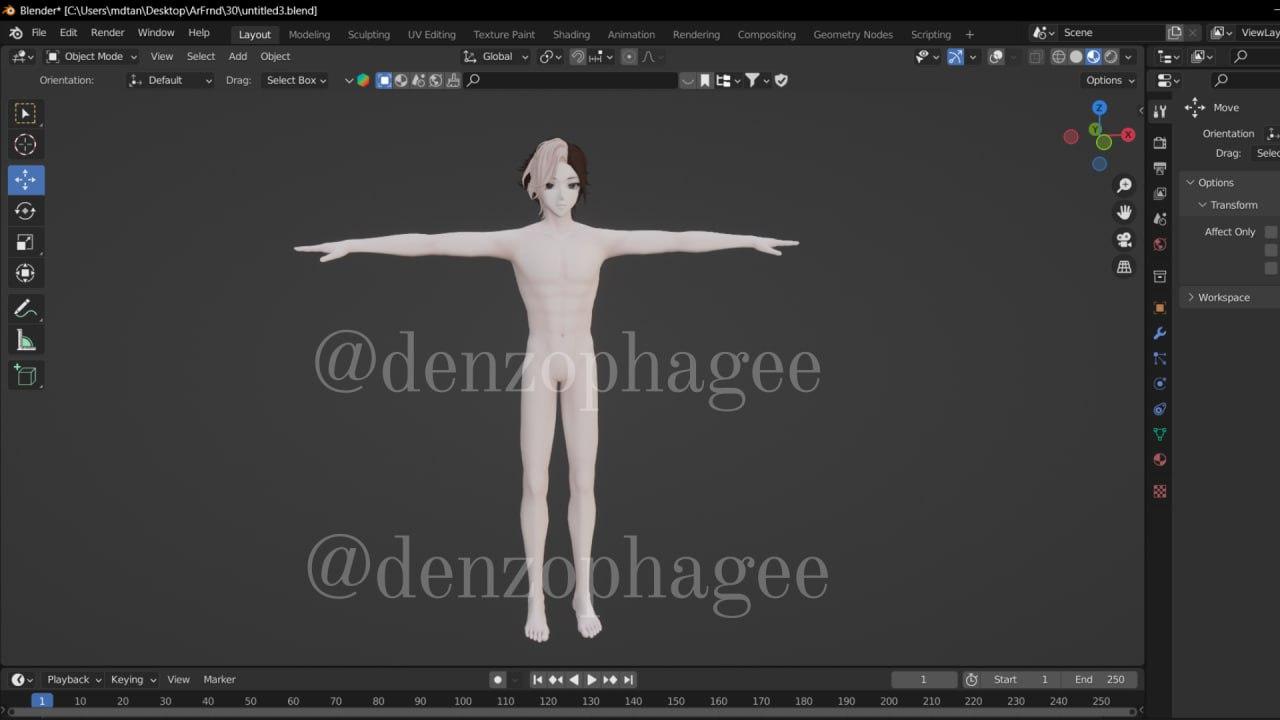Toggle viewport overlays visibility
The height and width of the screenshot is (720, 1280).
(x=996, y=57)
